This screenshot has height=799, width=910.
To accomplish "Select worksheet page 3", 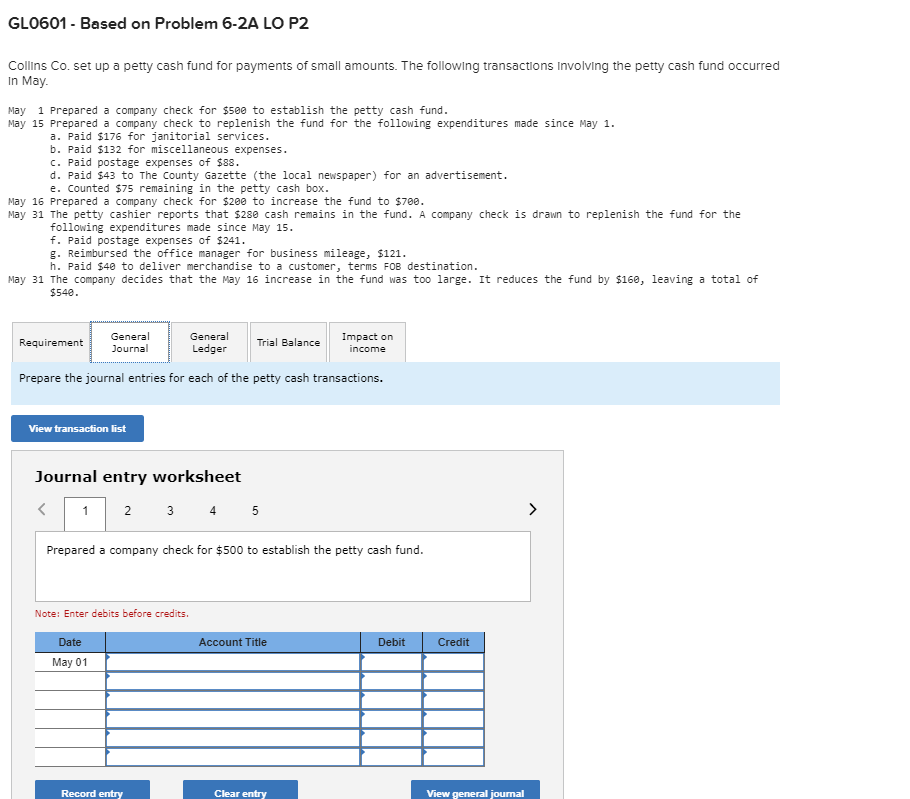I will 170,510.
